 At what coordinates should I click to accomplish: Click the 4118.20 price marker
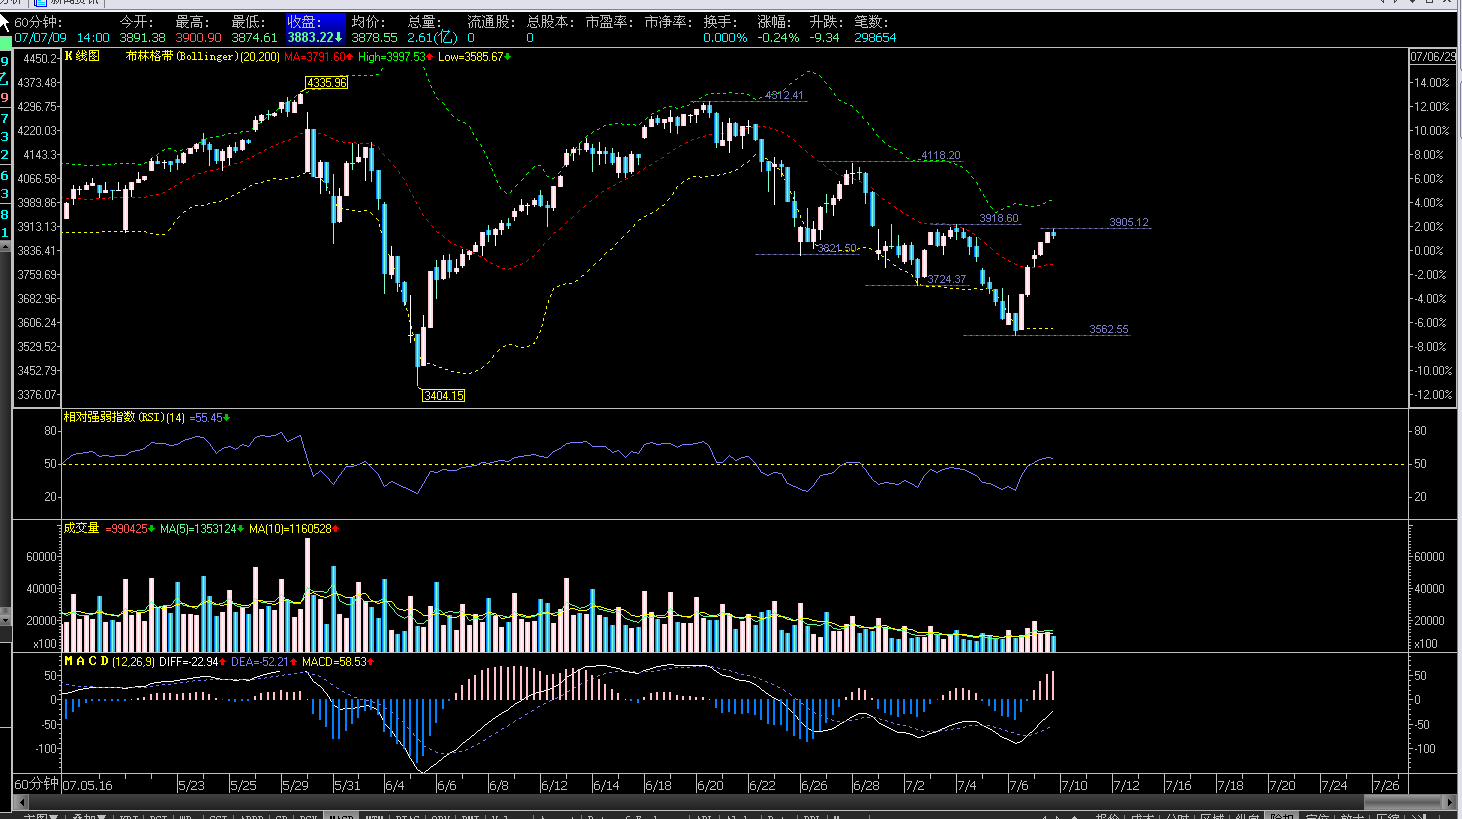940,156
